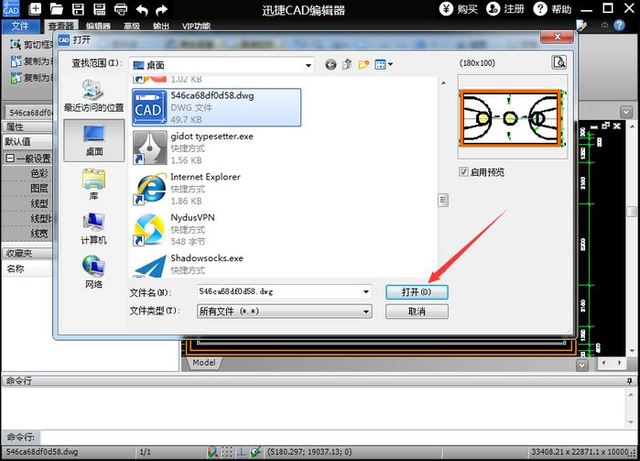Image resolution: width=640 pixels, height=461 pixels.
Task: Select 库 in the places sidebar
Action: [x=94, y=184]
